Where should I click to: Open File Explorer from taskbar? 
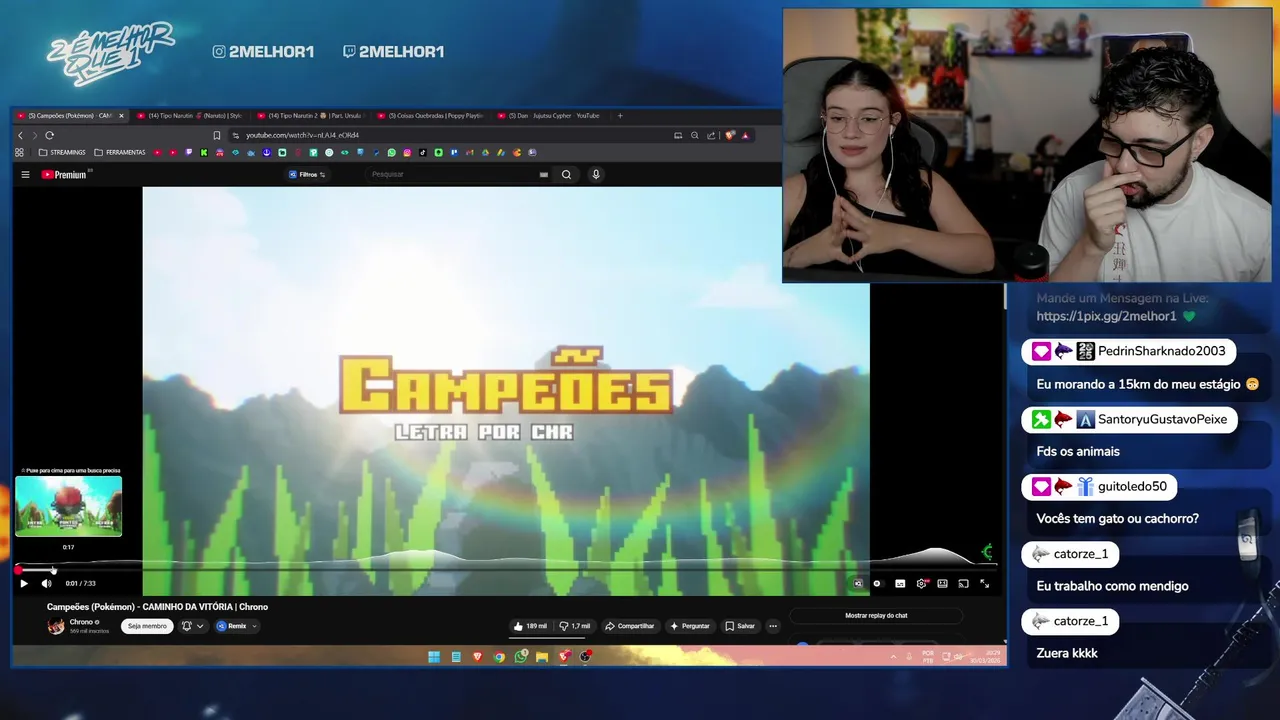[x=542, y=657]
